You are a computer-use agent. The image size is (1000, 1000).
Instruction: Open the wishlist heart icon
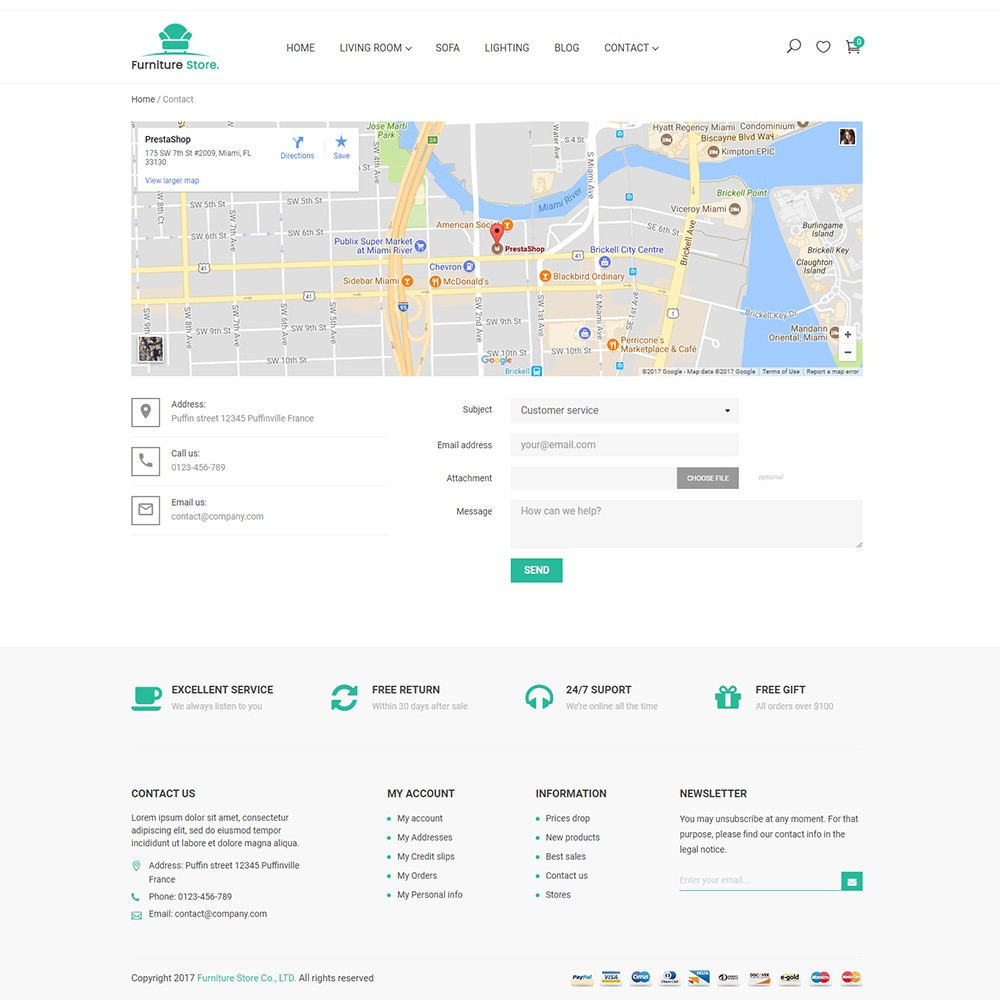[823, 47]
